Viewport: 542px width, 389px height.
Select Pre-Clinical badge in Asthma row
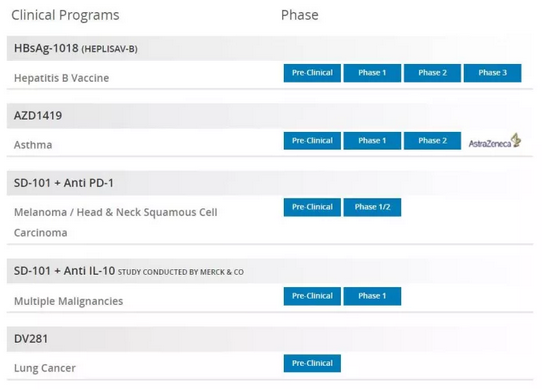(x=312, y=141)
